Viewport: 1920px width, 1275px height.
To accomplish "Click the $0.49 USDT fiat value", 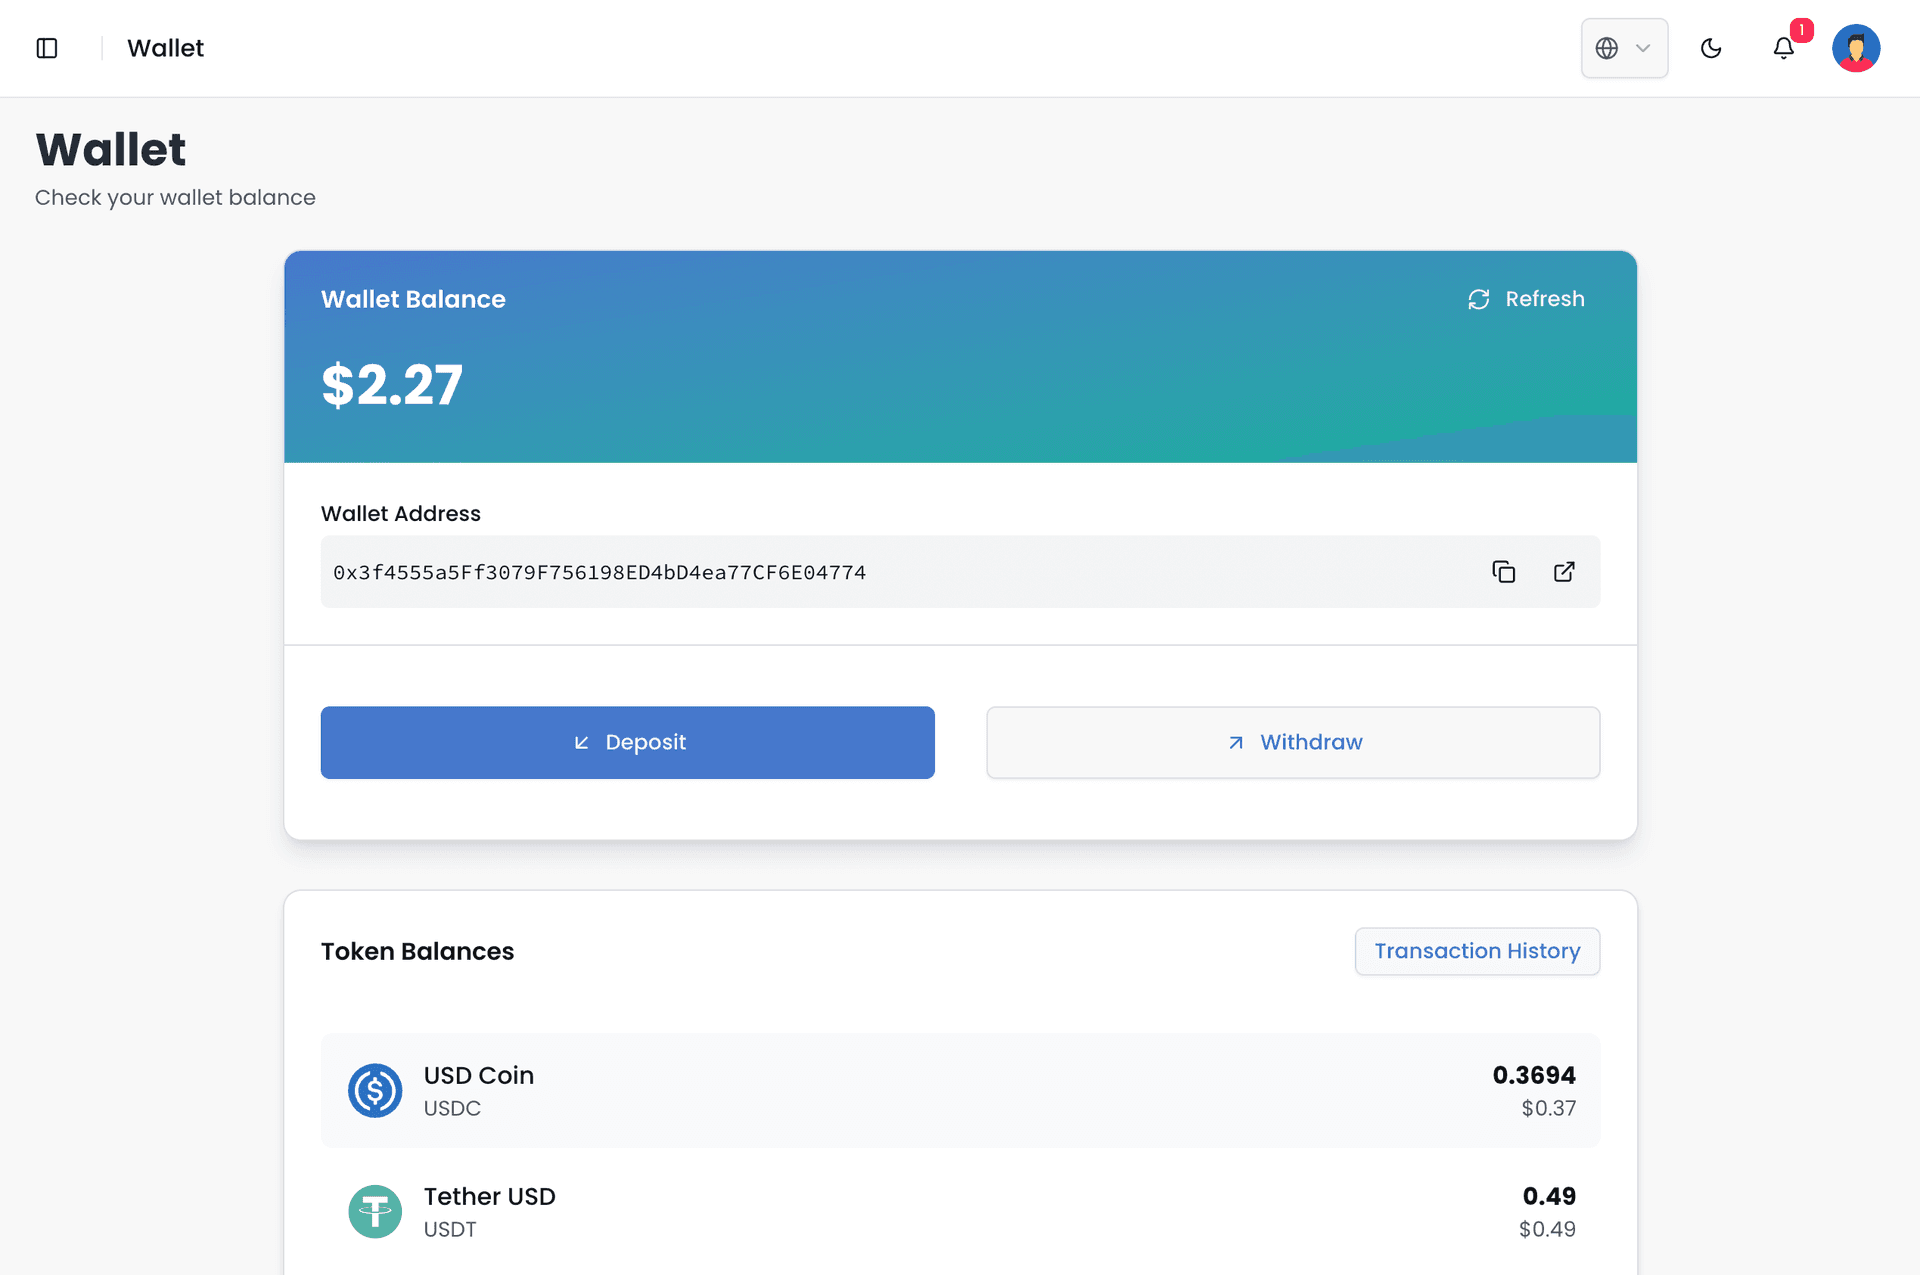I will click(x=1547, y=1229).
